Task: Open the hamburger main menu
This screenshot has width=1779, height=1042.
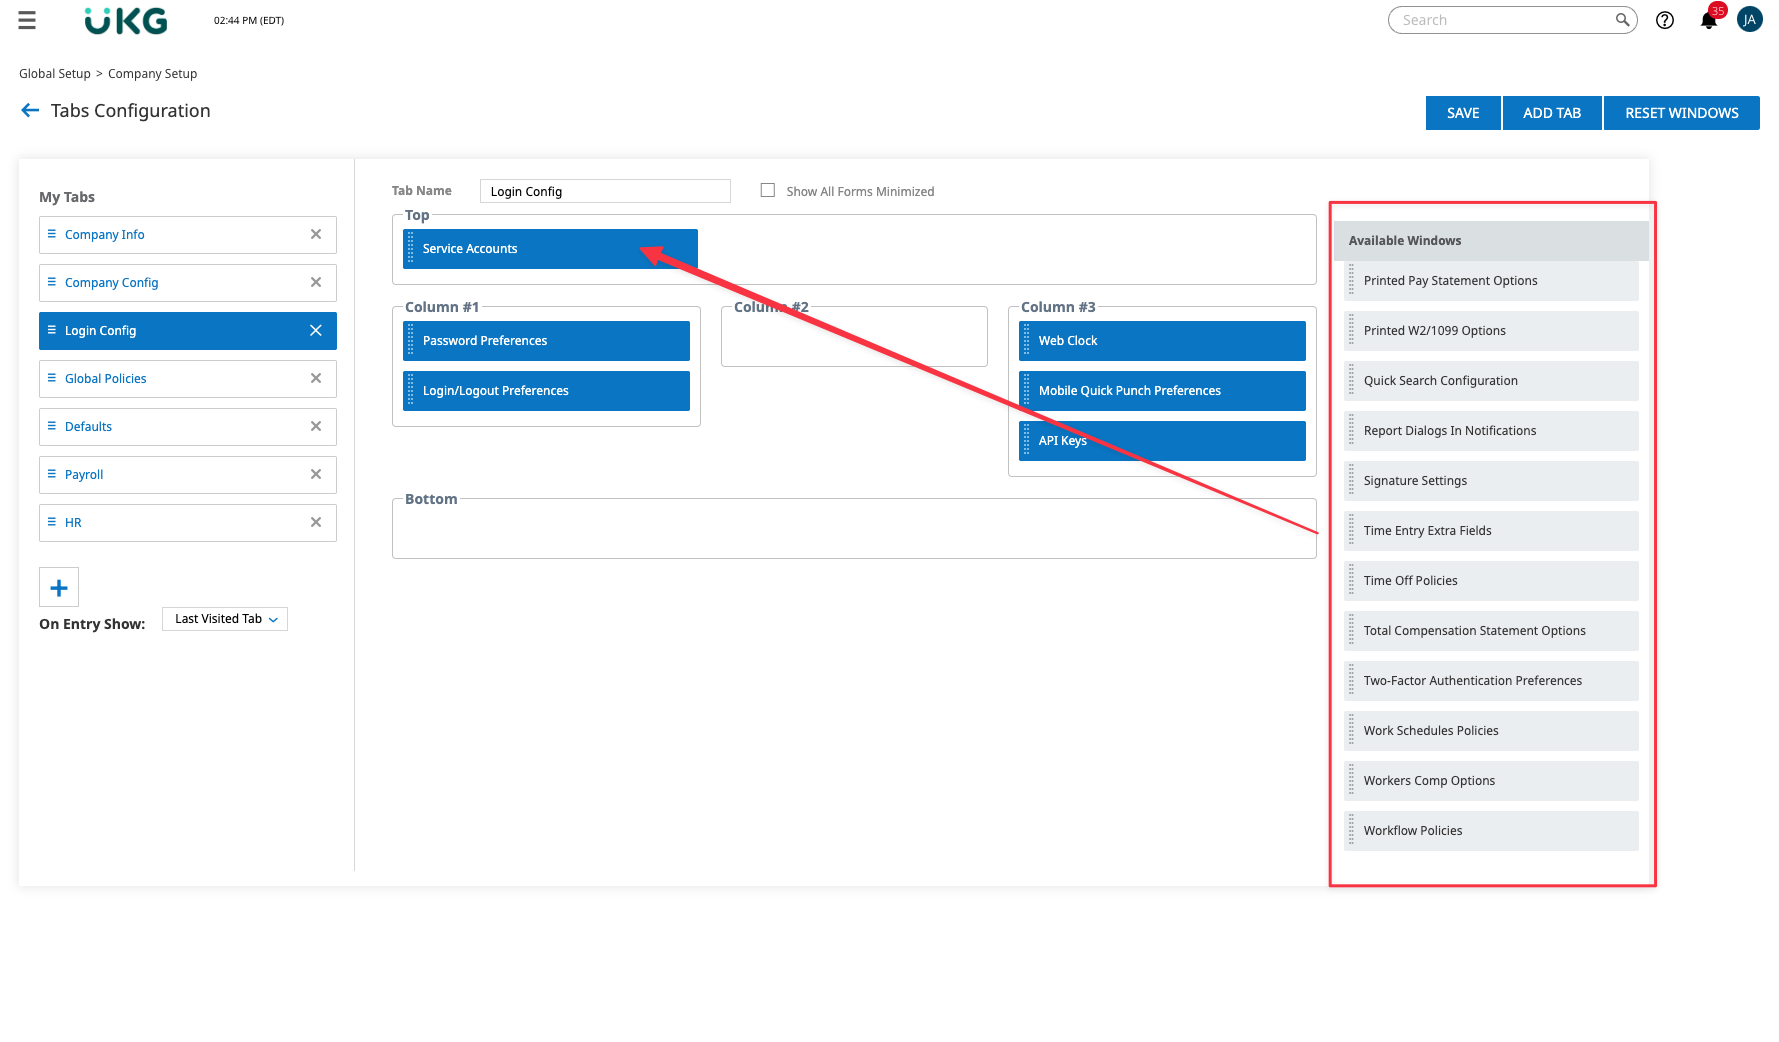Action: pos(27,20)
